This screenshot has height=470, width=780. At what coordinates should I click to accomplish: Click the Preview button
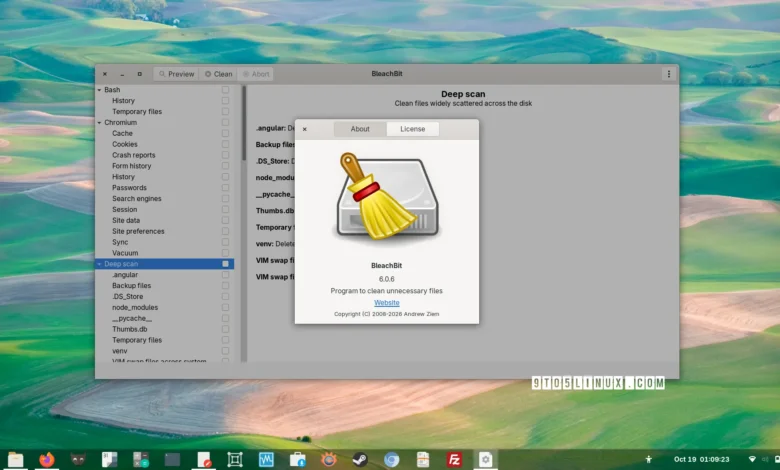point(176,74)
